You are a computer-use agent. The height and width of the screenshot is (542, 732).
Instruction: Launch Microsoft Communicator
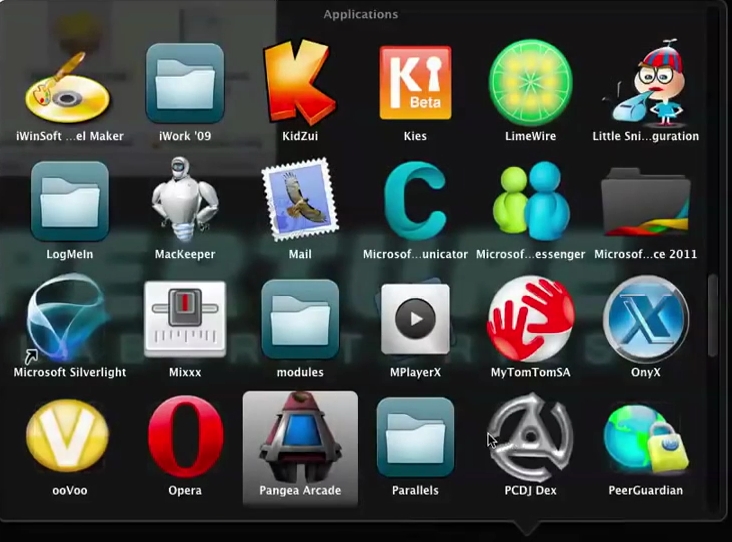415,201
